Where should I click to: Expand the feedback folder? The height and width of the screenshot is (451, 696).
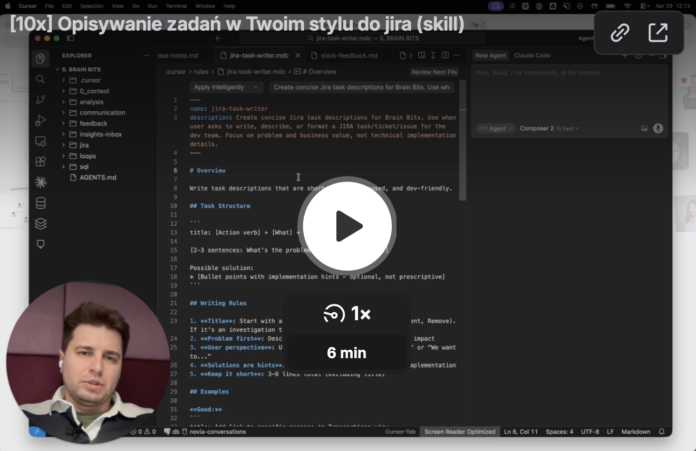93,123
